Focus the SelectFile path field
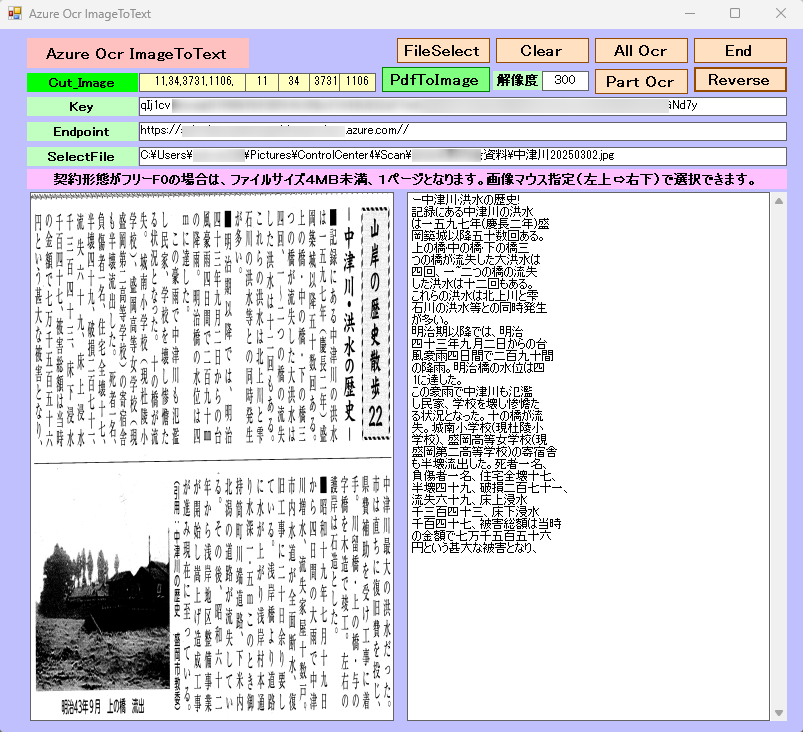 462,156
